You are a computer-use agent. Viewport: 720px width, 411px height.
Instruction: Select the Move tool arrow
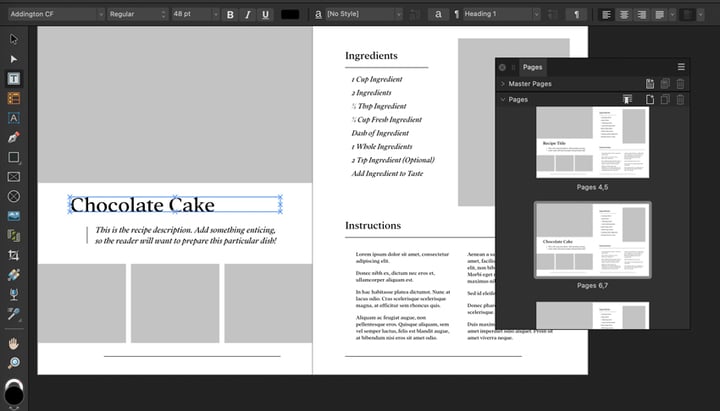[x=13, y=39]
